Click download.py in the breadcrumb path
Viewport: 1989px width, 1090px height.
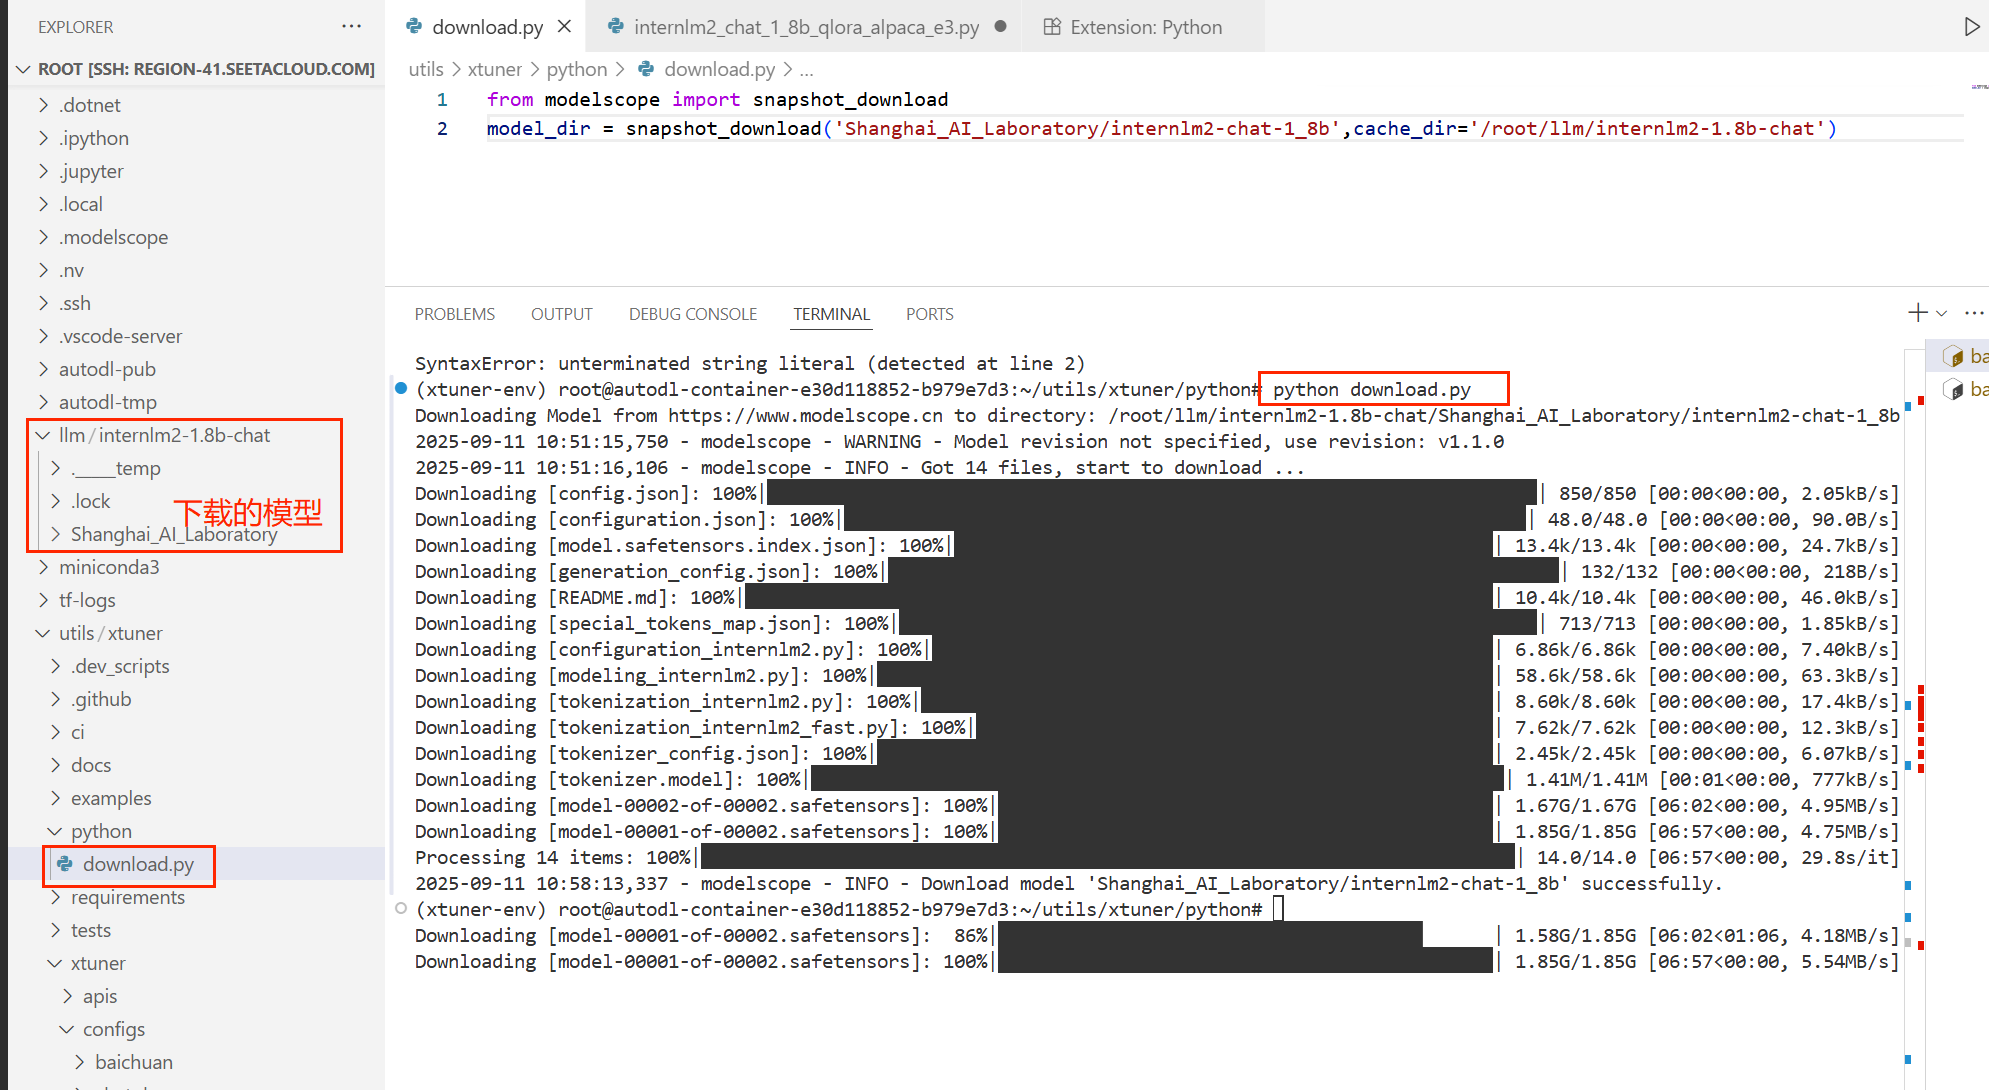pos(720,69)
